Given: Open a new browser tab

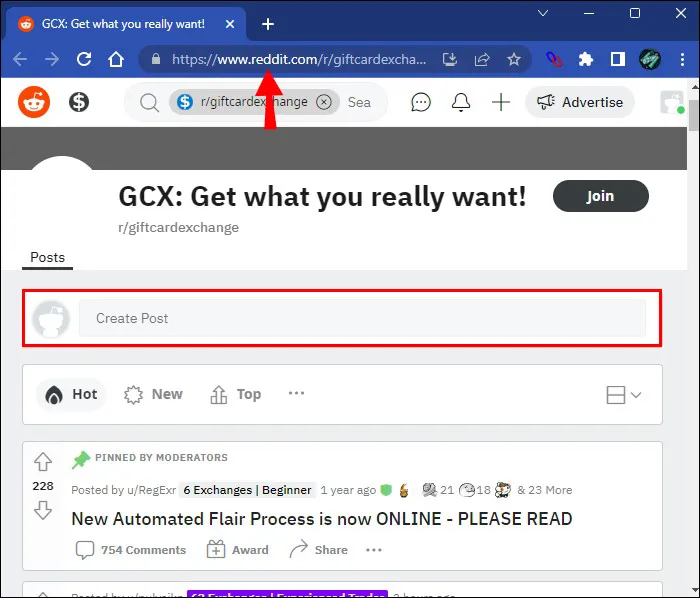Looking at the screenshot, I should pyautogui.click(x=268, y=24).
